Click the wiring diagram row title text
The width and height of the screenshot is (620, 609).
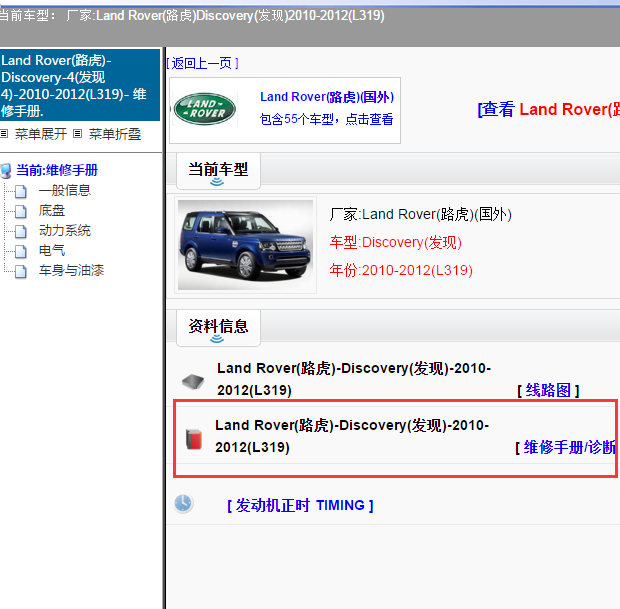tap(354, 379)
